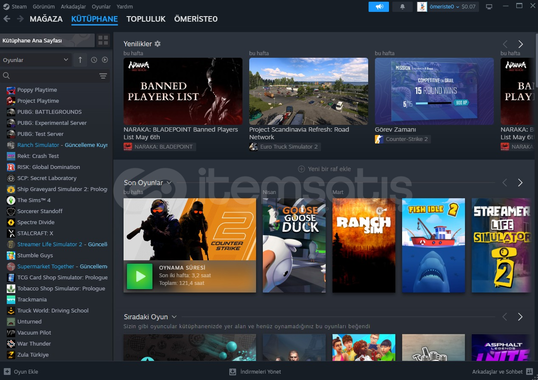Screen dimensions: 538x380
Task: Open Streamer Life Simulator 2 cover
Action: [x=501, y=245]
